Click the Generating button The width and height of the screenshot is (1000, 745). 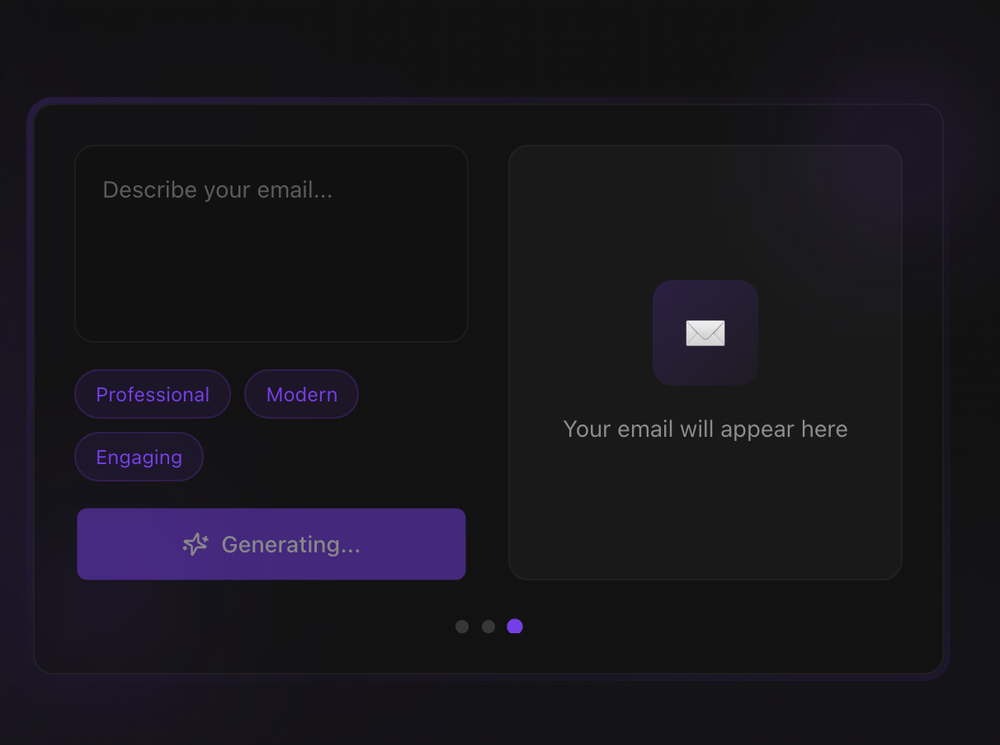pyautogui.click(x=271, y=544)
